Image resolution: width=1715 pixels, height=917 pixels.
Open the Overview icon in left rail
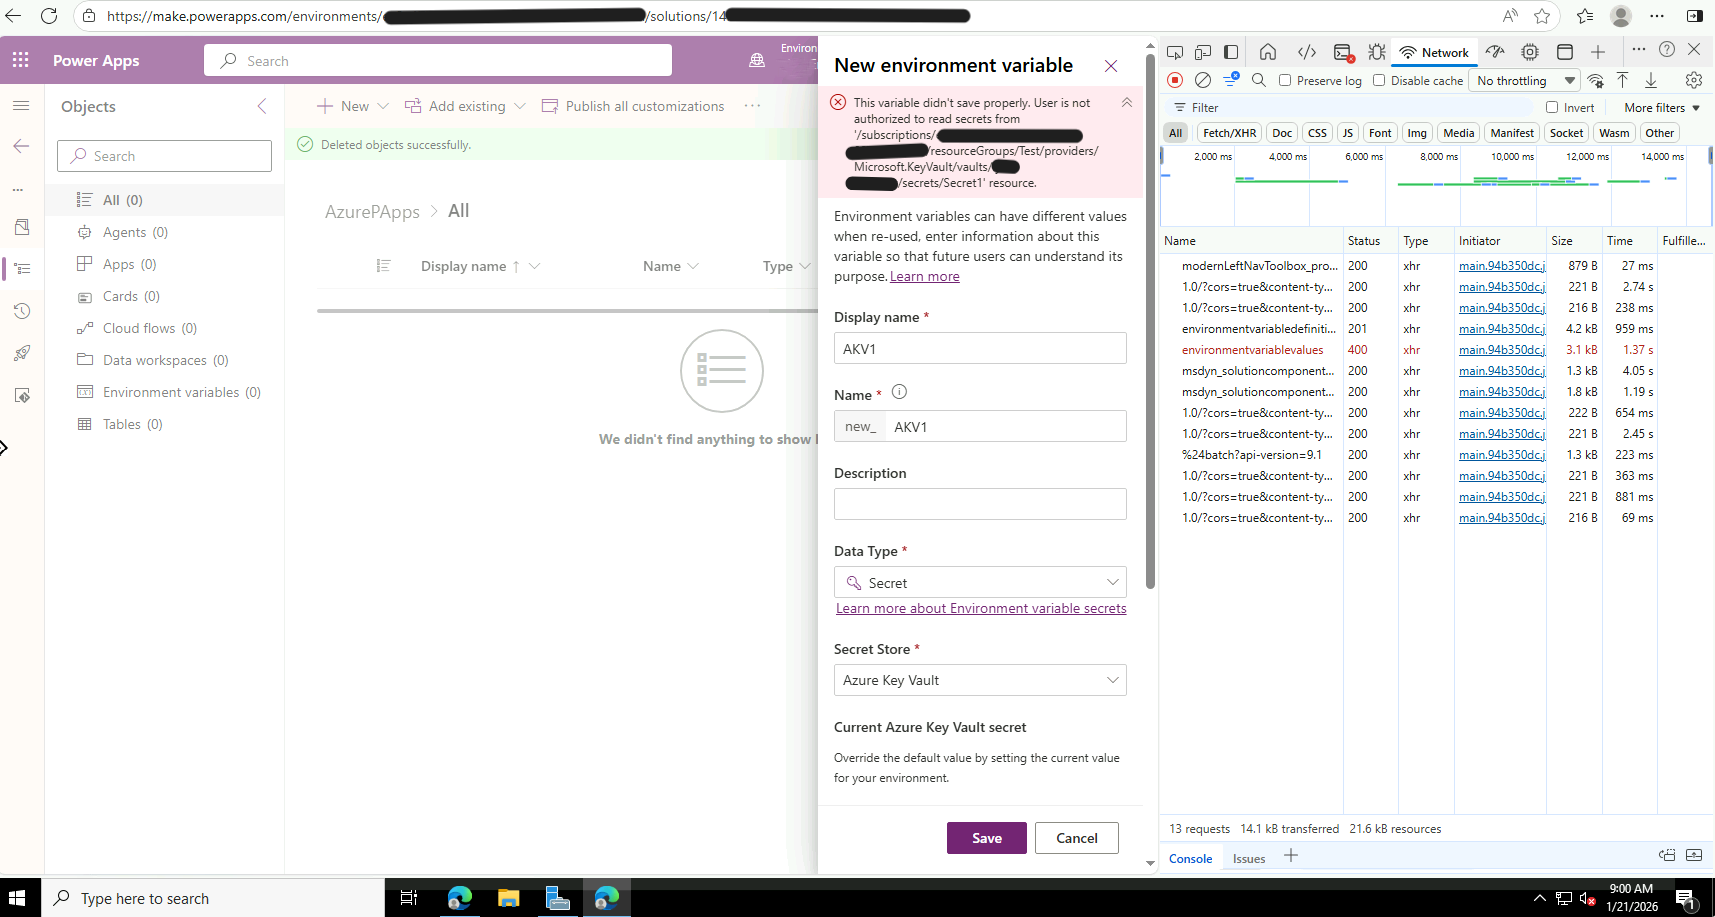[22, 227]
